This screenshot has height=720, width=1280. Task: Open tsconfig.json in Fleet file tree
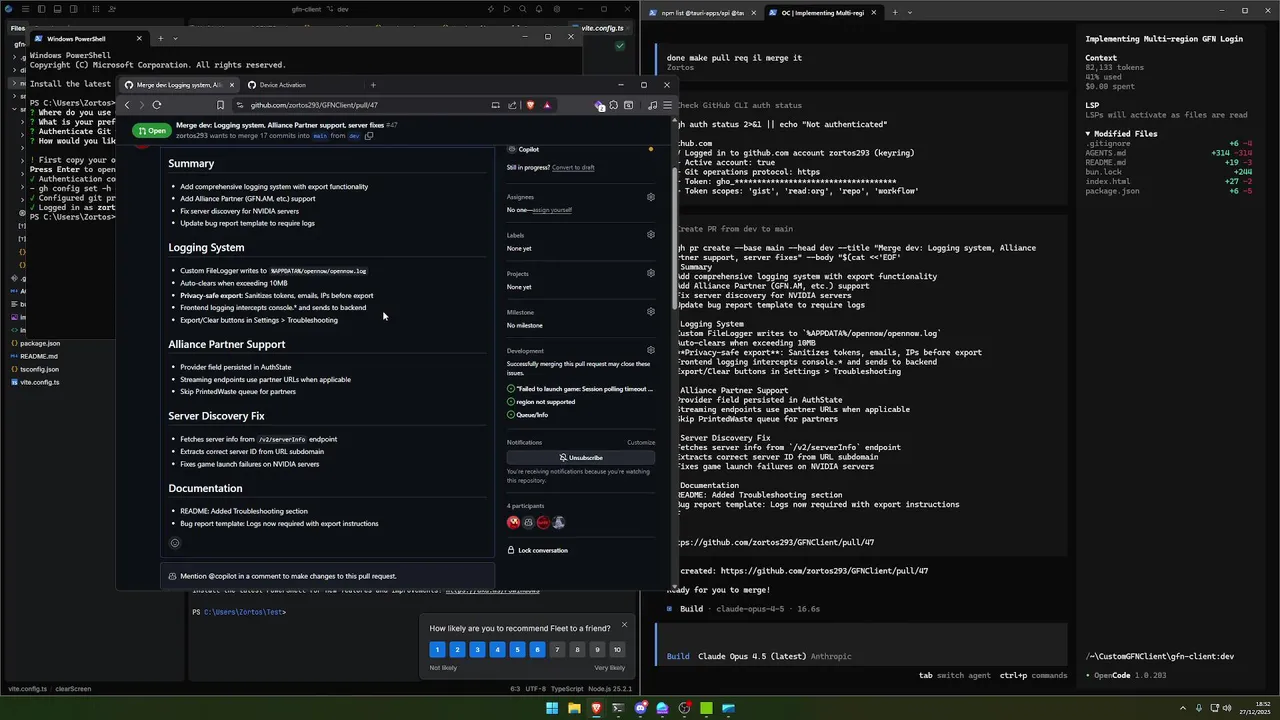pyautogui.click(x=39, y=369)
